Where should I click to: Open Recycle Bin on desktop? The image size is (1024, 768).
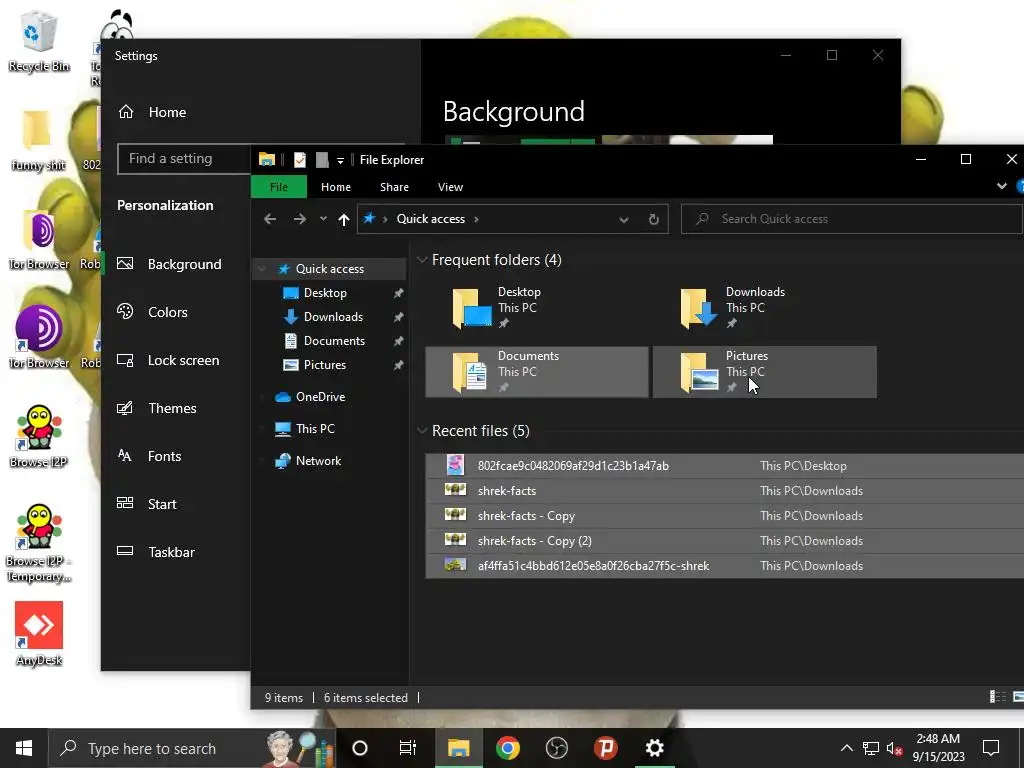pyautogui.click(x=39, y=40)
